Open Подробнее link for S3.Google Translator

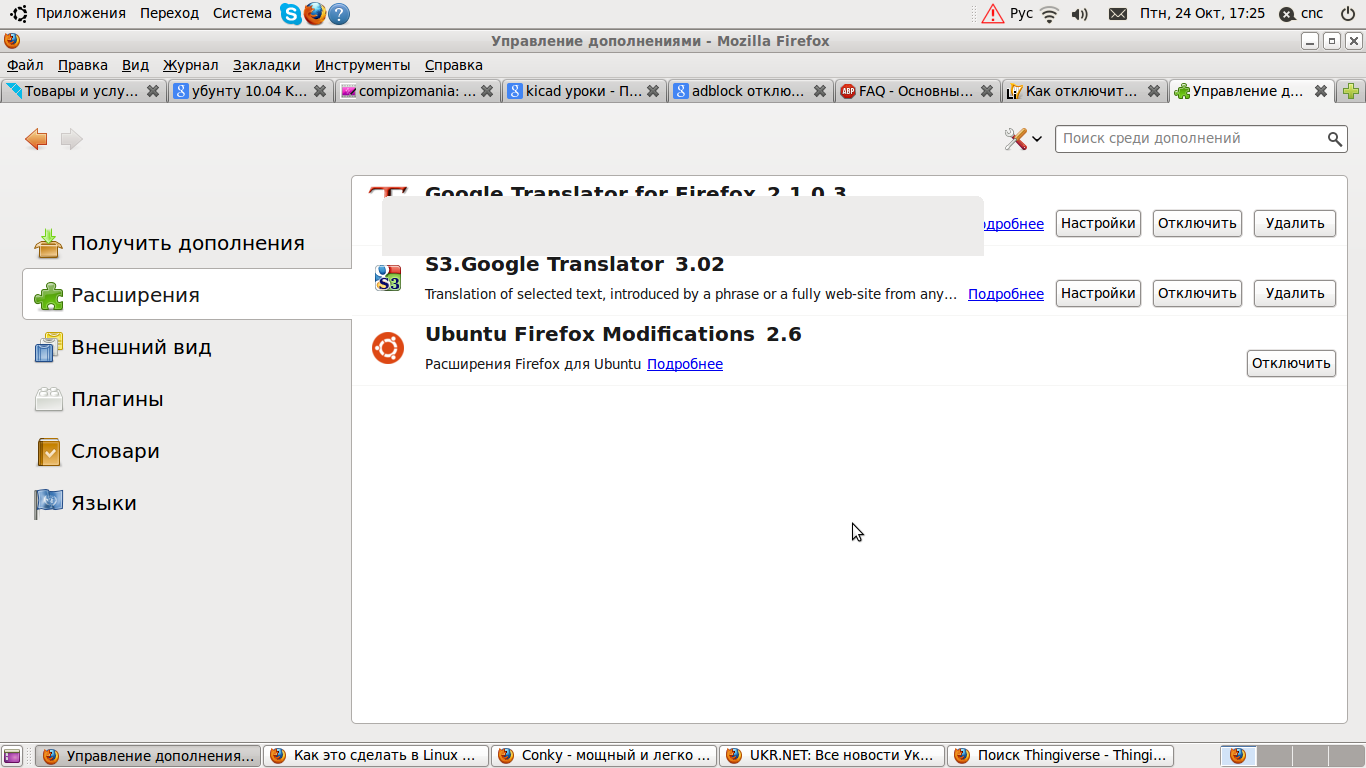[1006, 294]
